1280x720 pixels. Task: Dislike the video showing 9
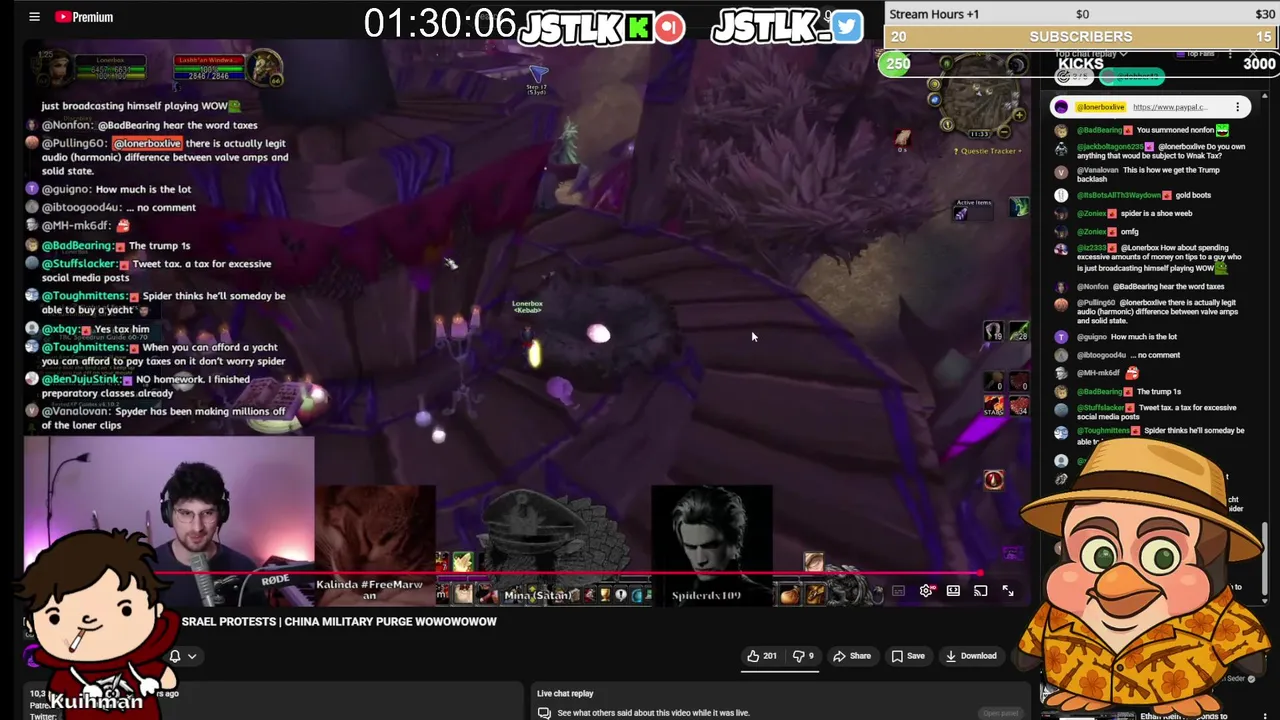point(803,656)
